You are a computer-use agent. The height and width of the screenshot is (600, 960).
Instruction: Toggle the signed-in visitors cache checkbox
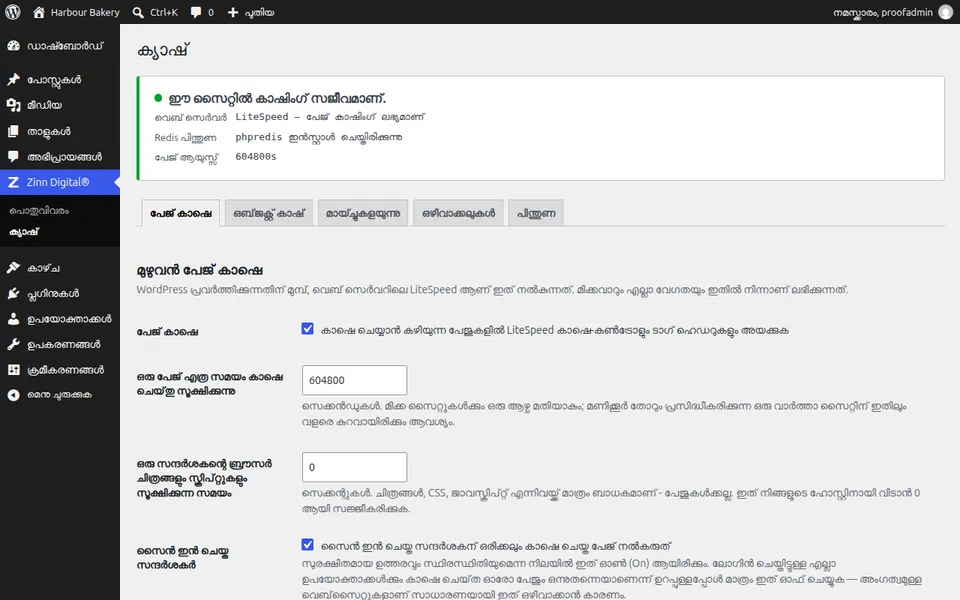(x=307, y=544)
